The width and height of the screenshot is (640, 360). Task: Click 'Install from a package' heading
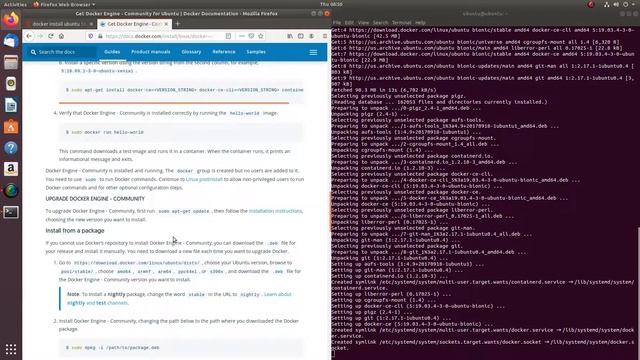click(x=75, y=231)
